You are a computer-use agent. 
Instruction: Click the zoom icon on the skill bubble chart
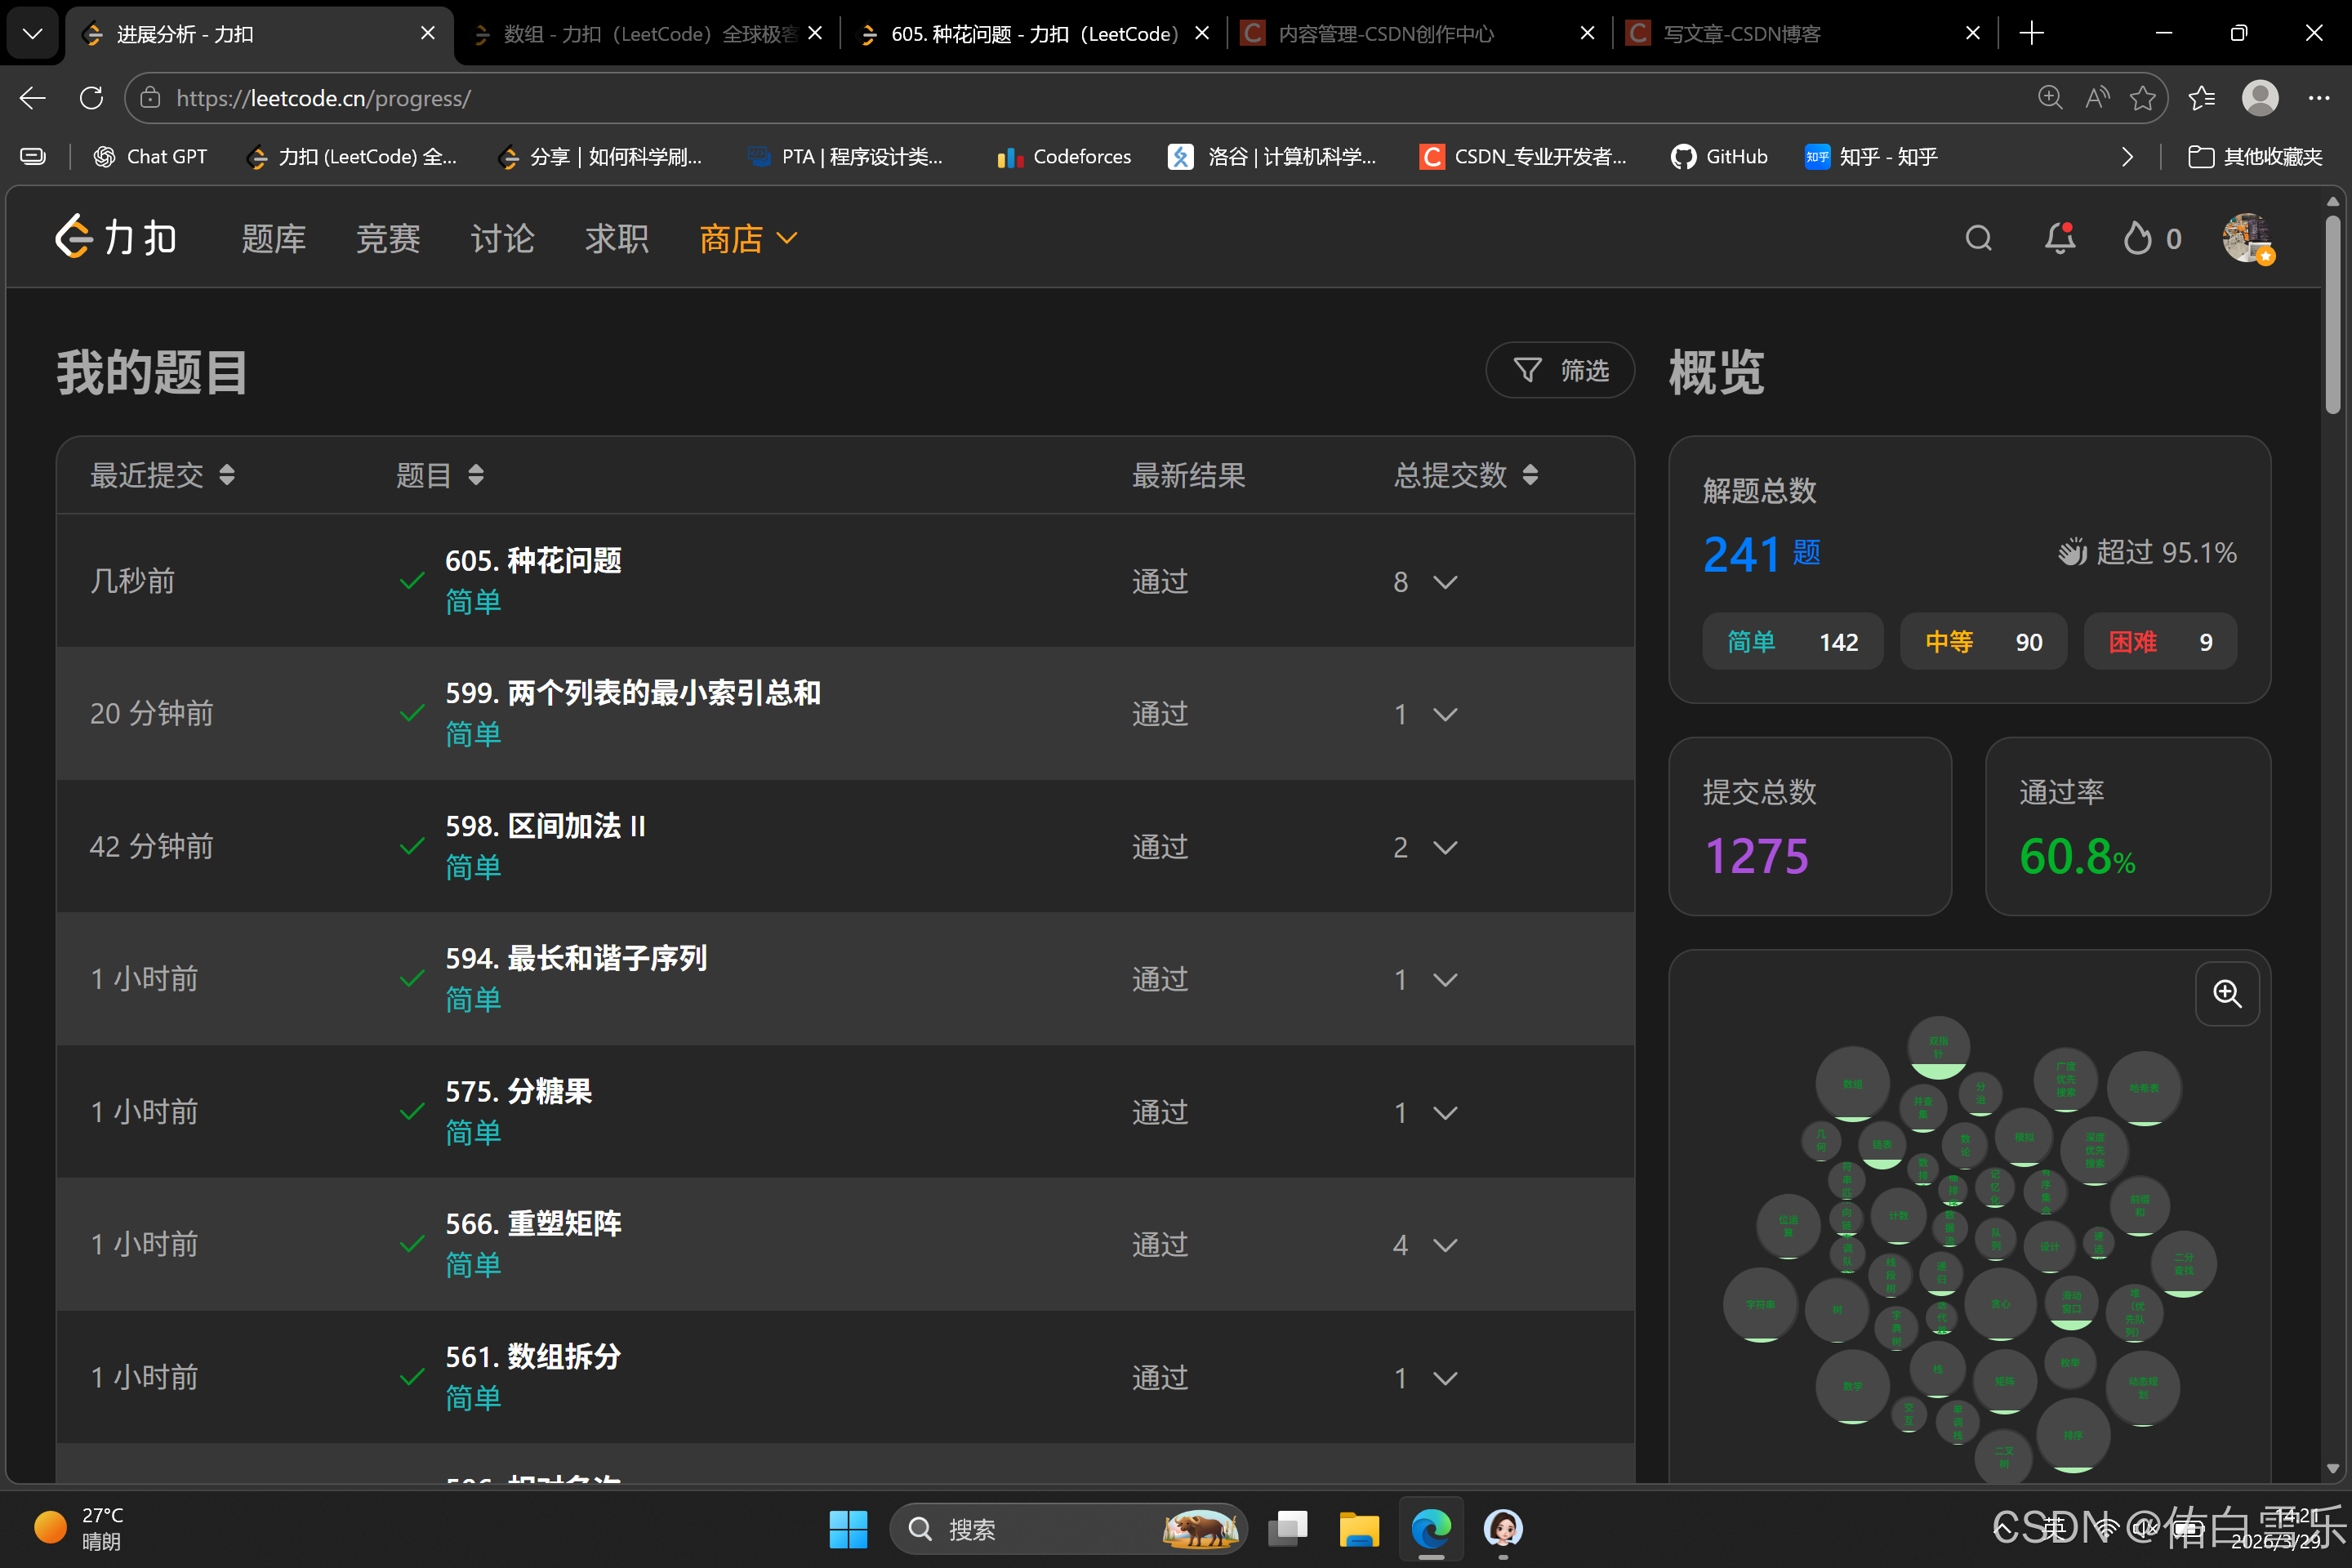(2227, 993)
